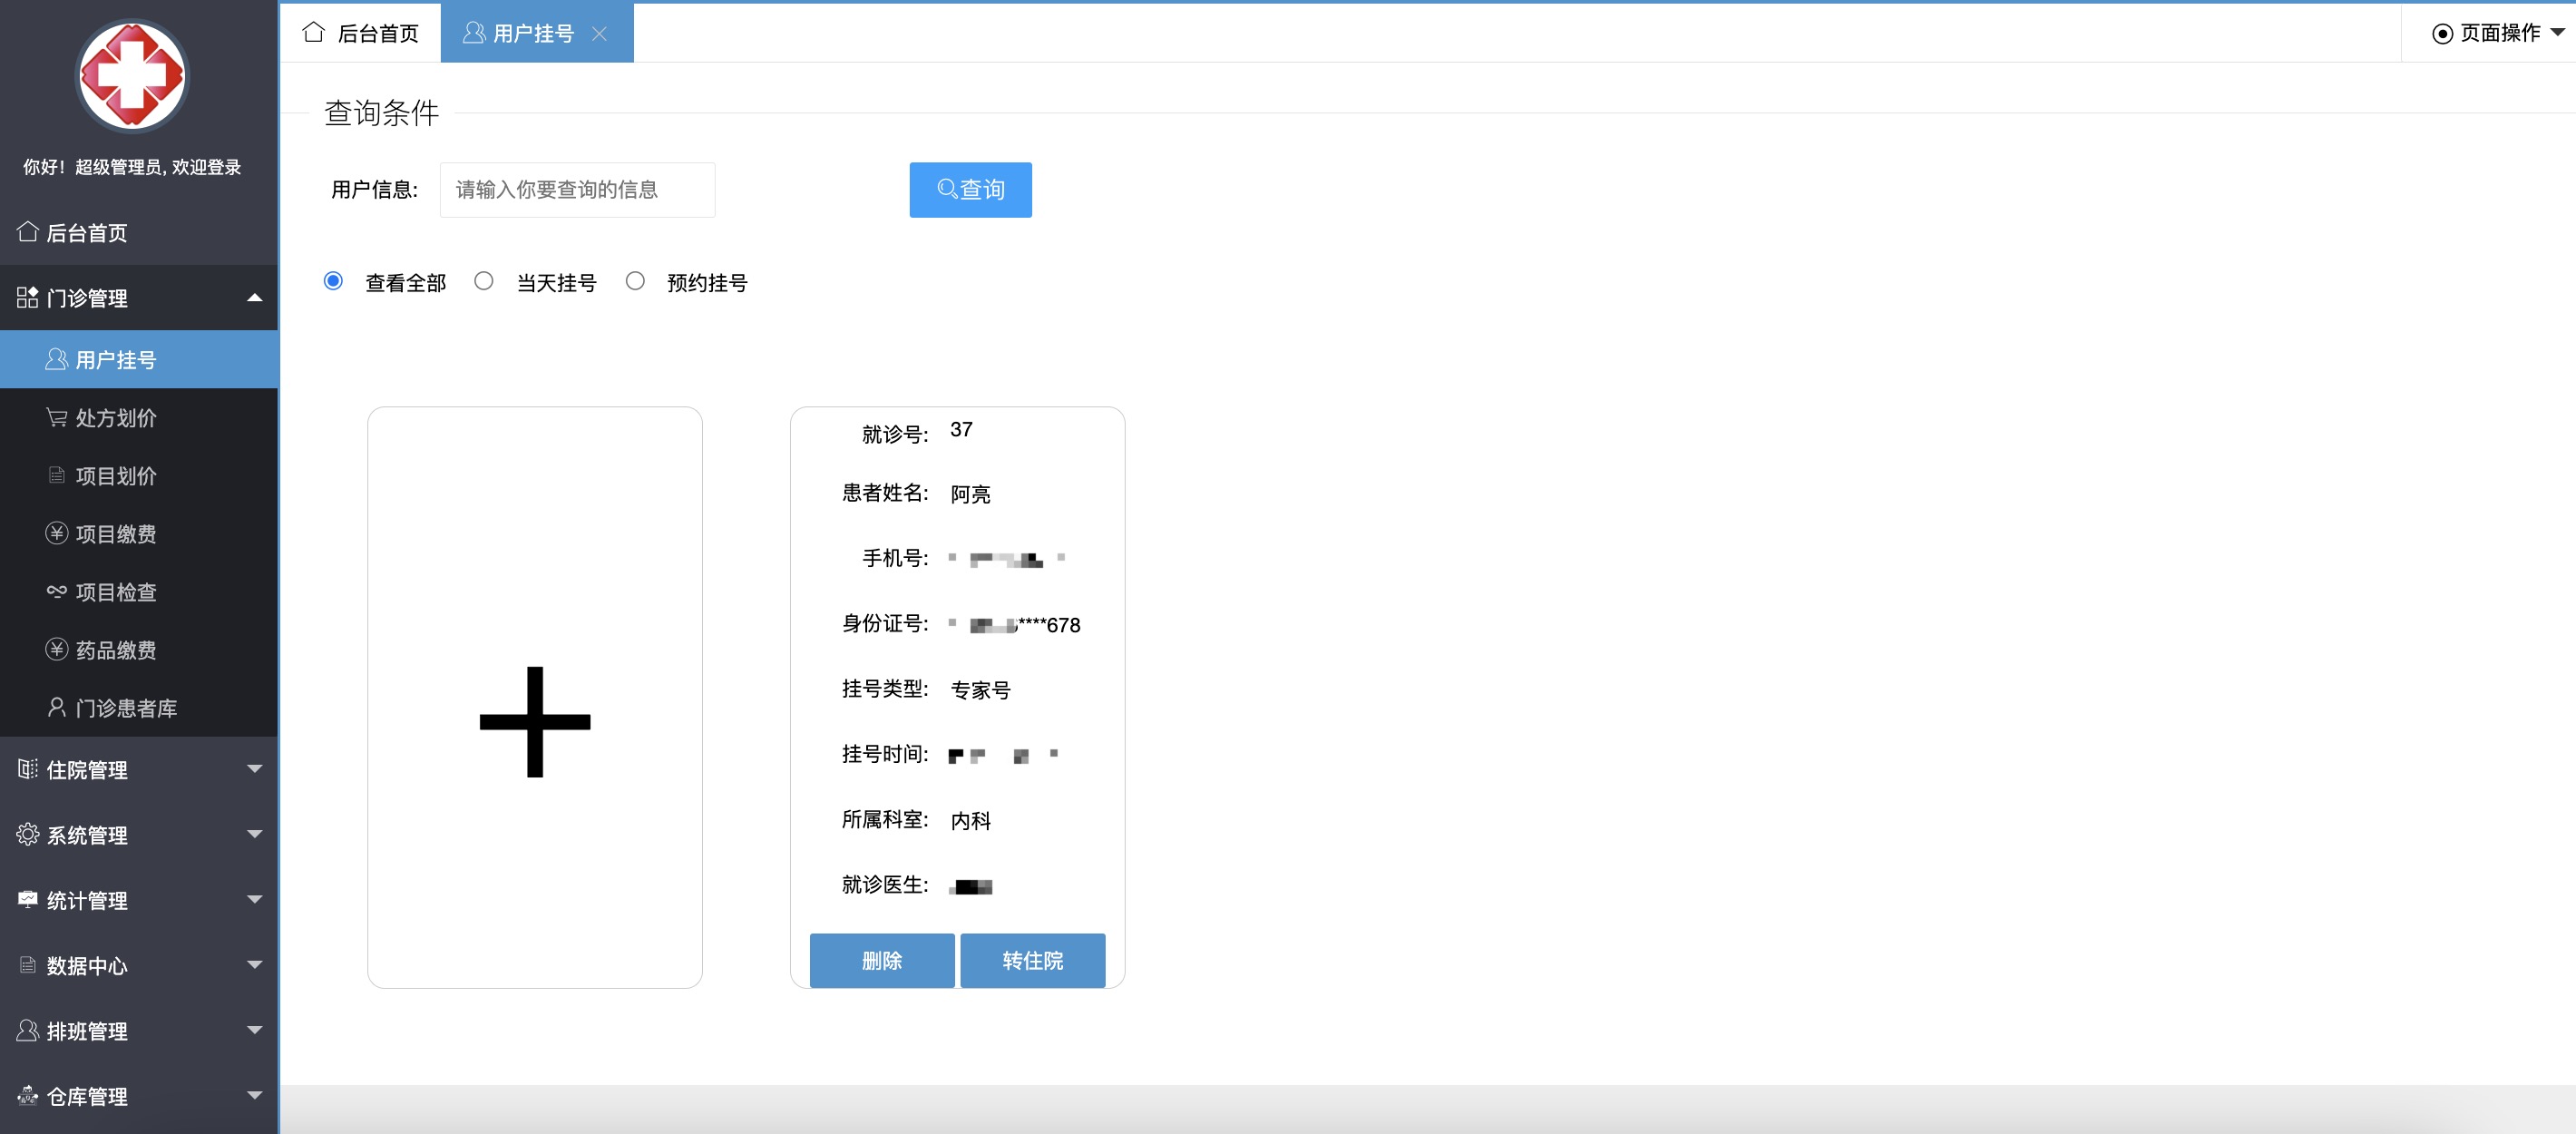
Task: Click the 查询 search button
Action: (x=970, y=189)
